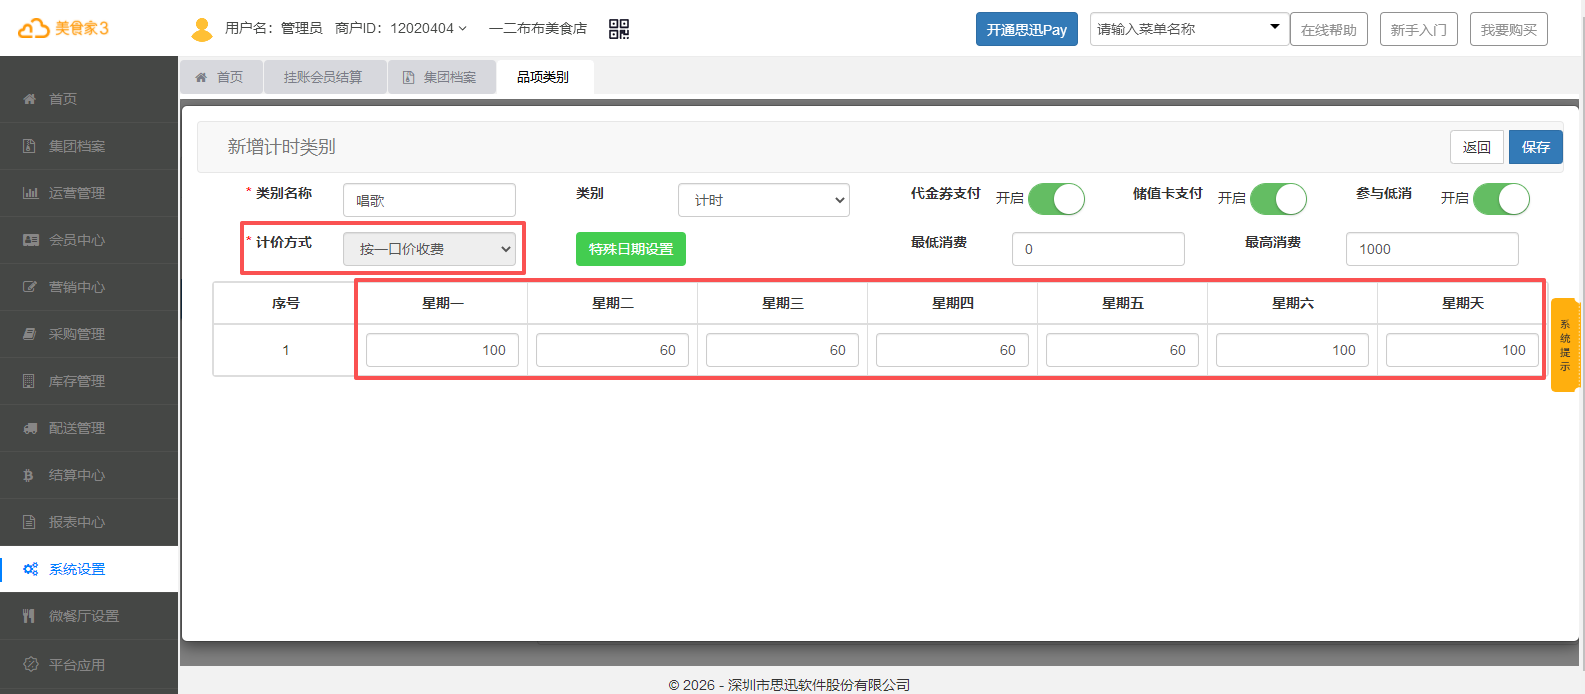Click the 保存 button
The height and width of the screenshot is (694, 1585).
tap(1535, 147)
